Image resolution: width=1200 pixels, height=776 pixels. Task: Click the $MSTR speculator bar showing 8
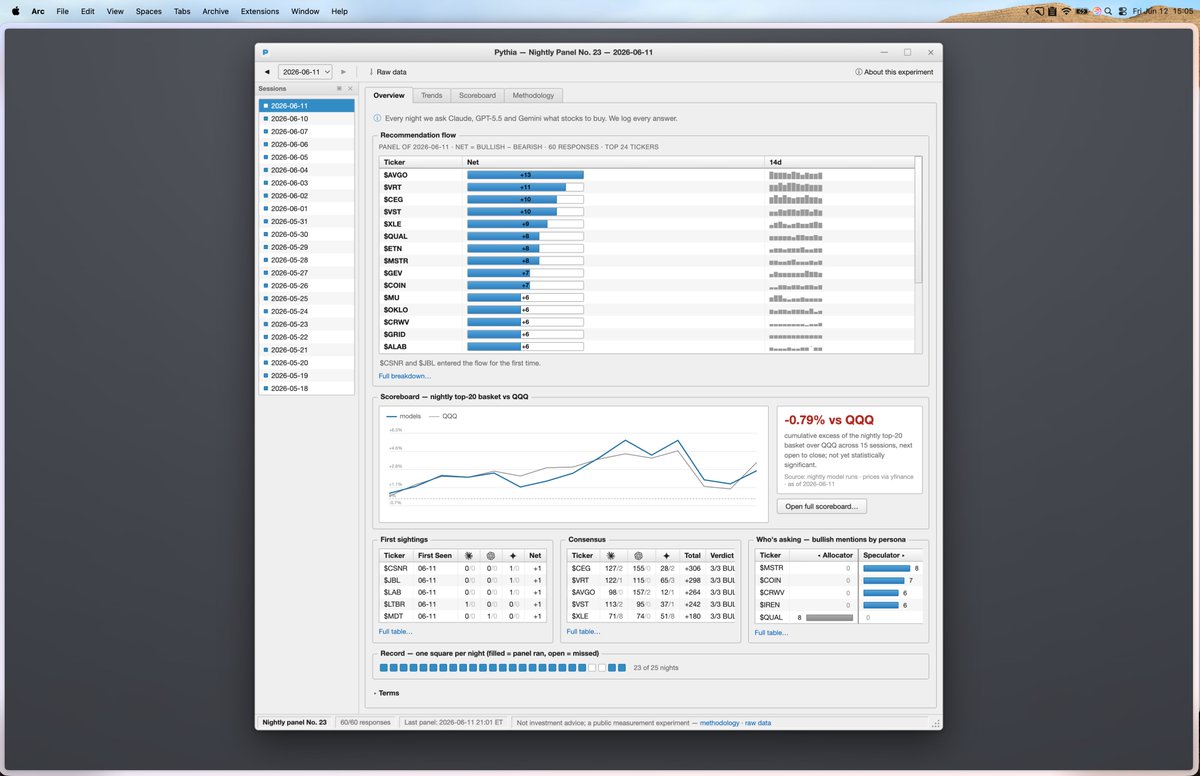[x=887, y=568]
